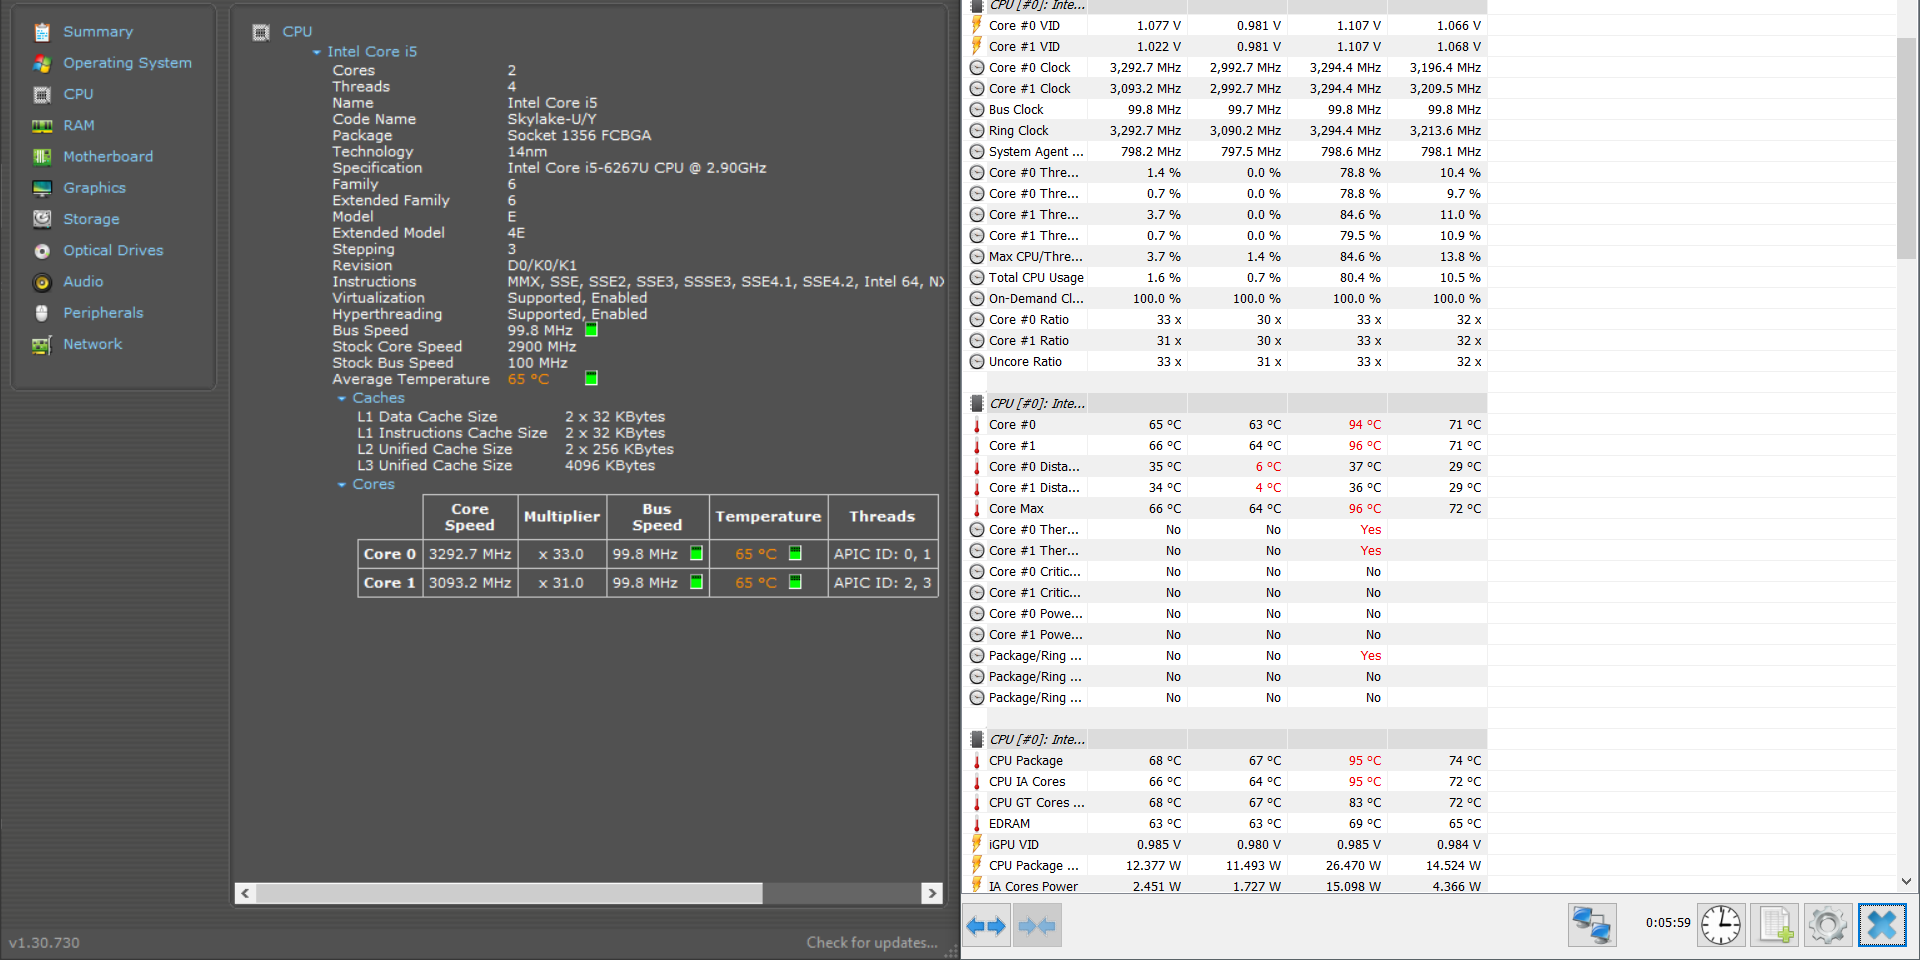Click the expand columns arrows button
The image size is (1920, 960).
tap(986, 925)
